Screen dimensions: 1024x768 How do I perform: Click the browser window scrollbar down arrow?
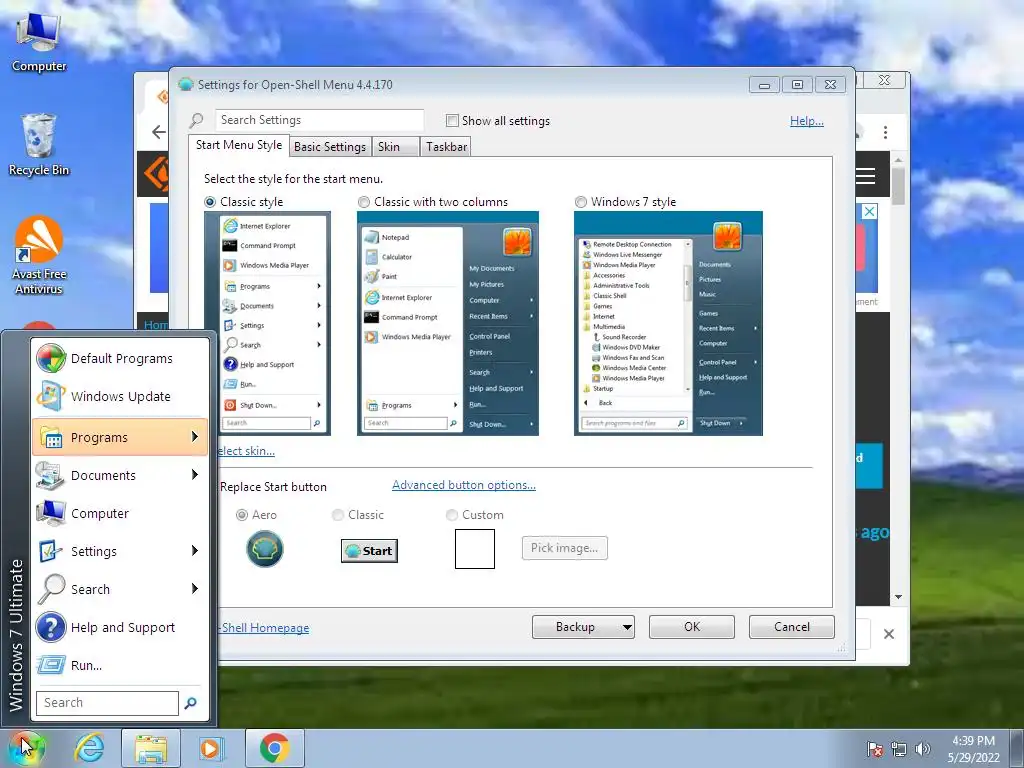pyautogui.click(x=899, y=597)
